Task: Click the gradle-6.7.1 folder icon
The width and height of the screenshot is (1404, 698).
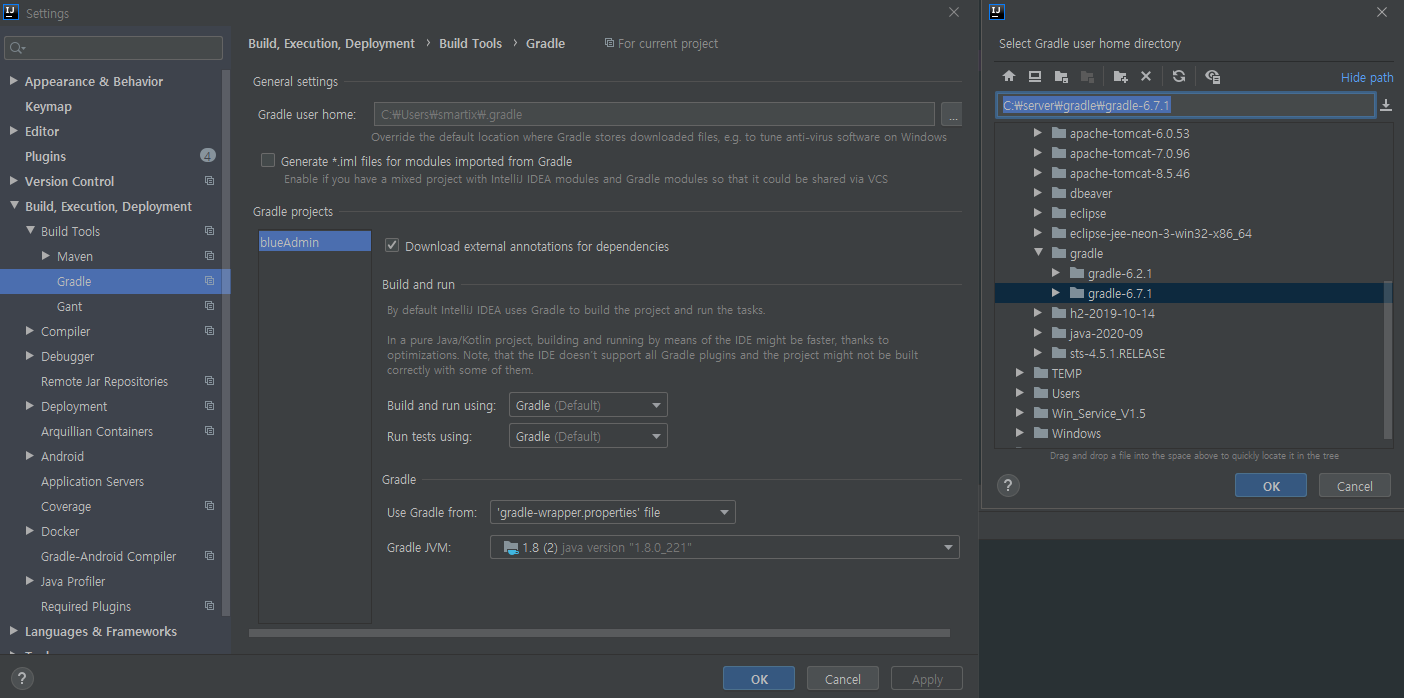Action: 1077,293
